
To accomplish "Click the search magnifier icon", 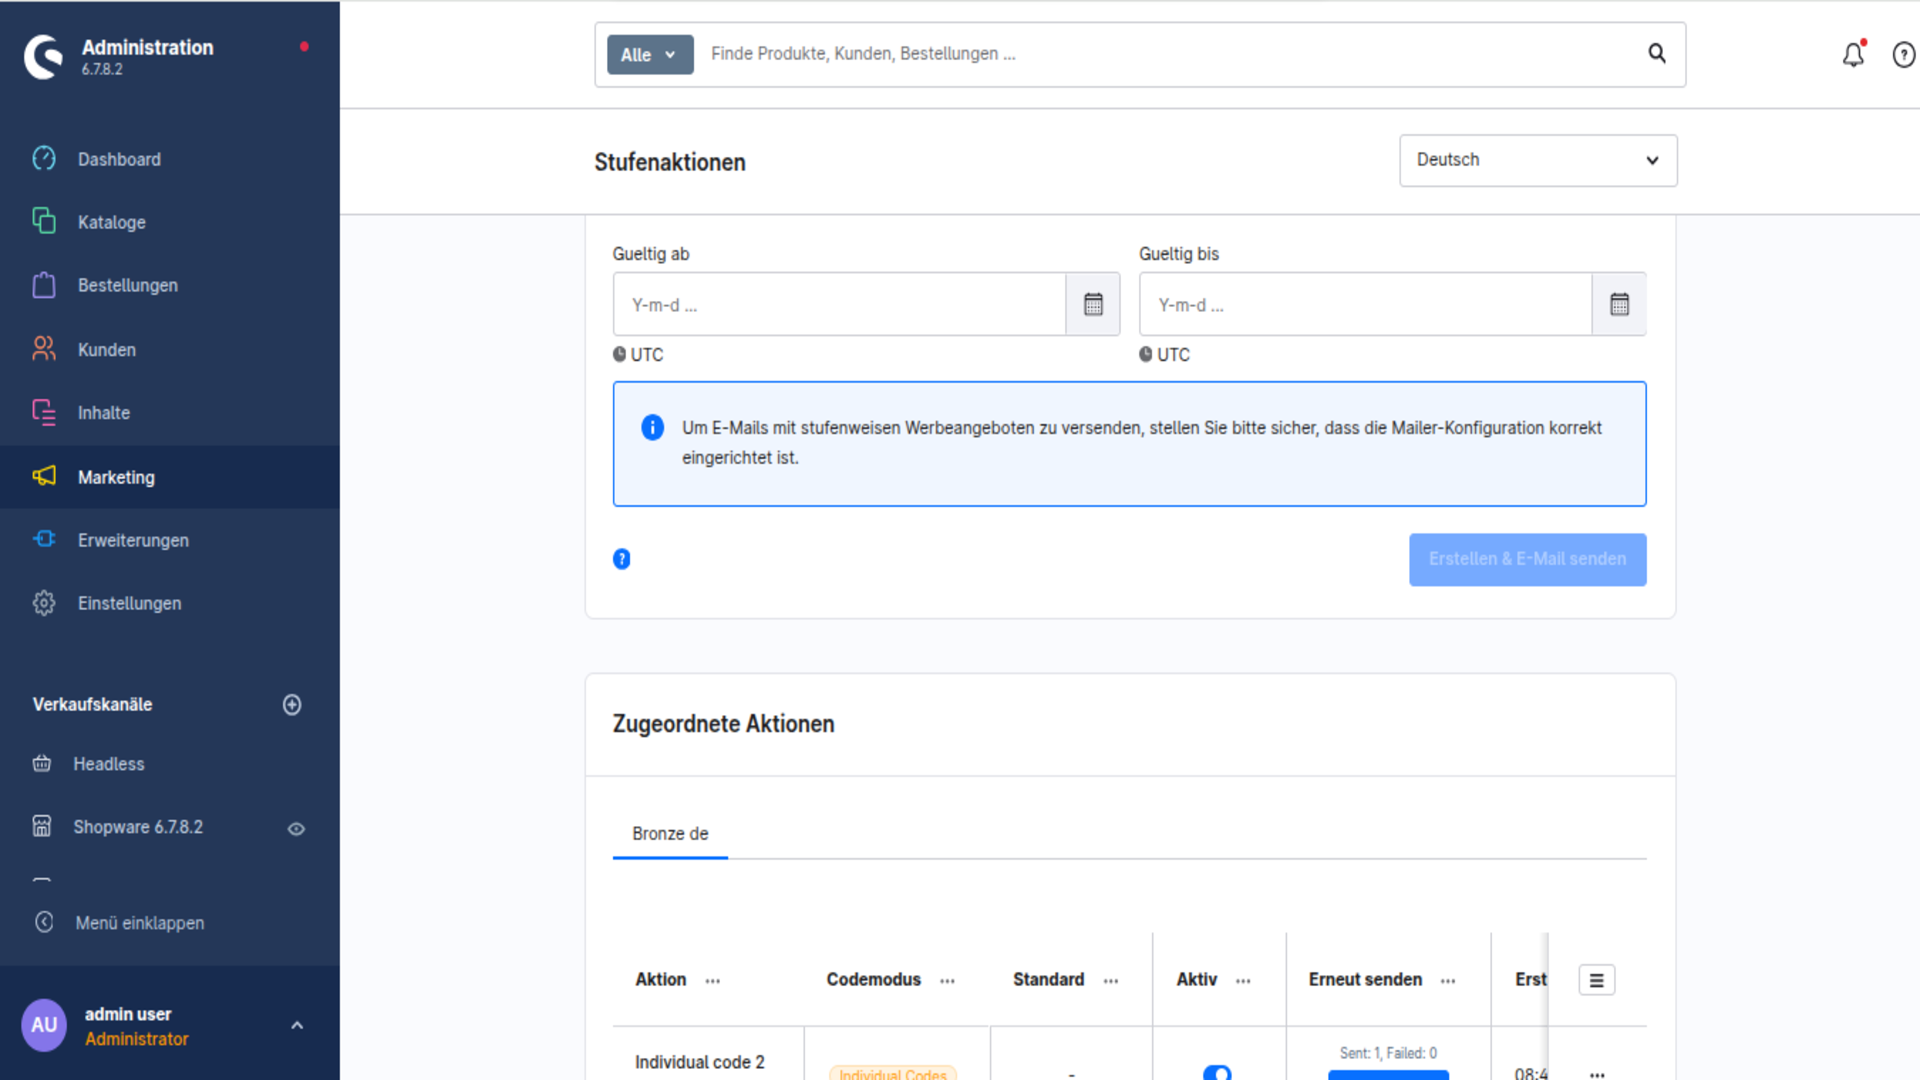I will click(1657, 53).
